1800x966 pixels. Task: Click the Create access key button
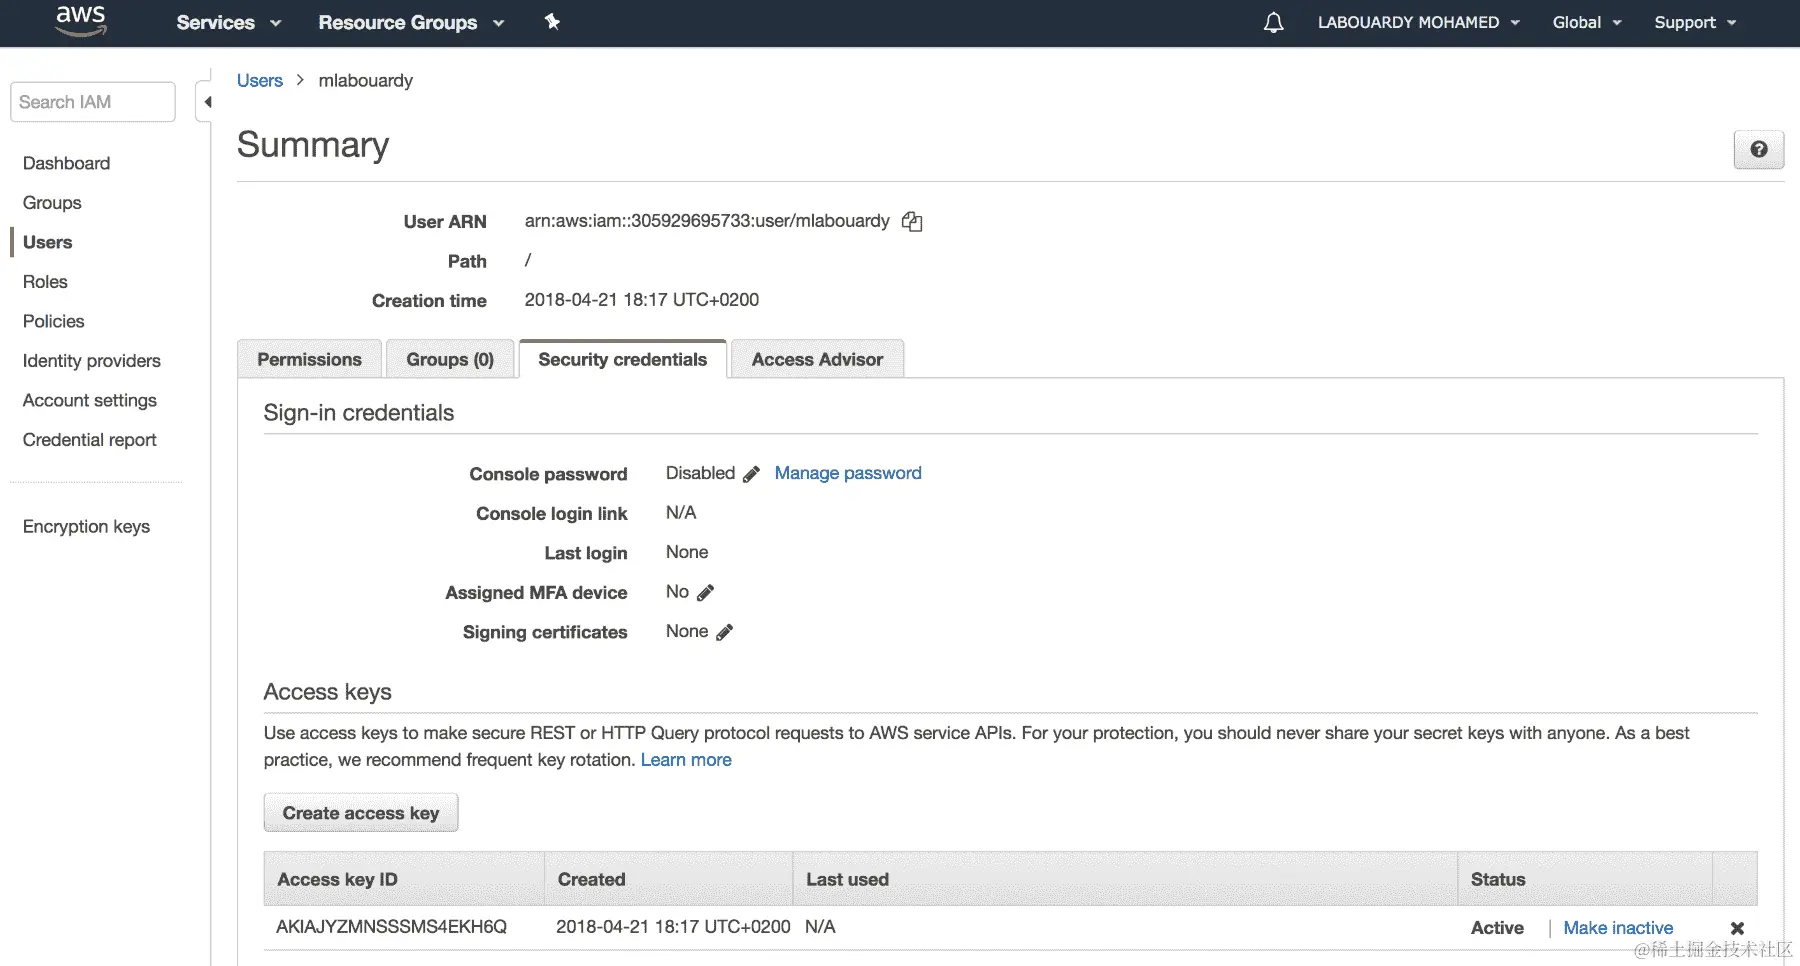point(361,813)
